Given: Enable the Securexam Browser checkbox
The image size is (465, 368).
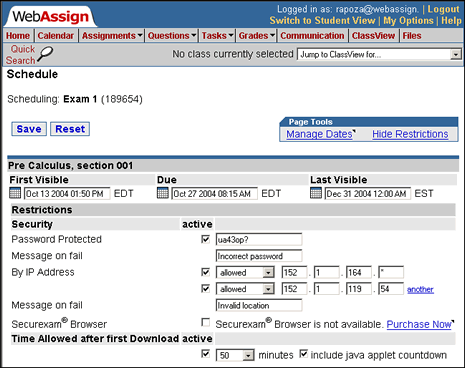Looking at the screenshot, I should [206, 322].
